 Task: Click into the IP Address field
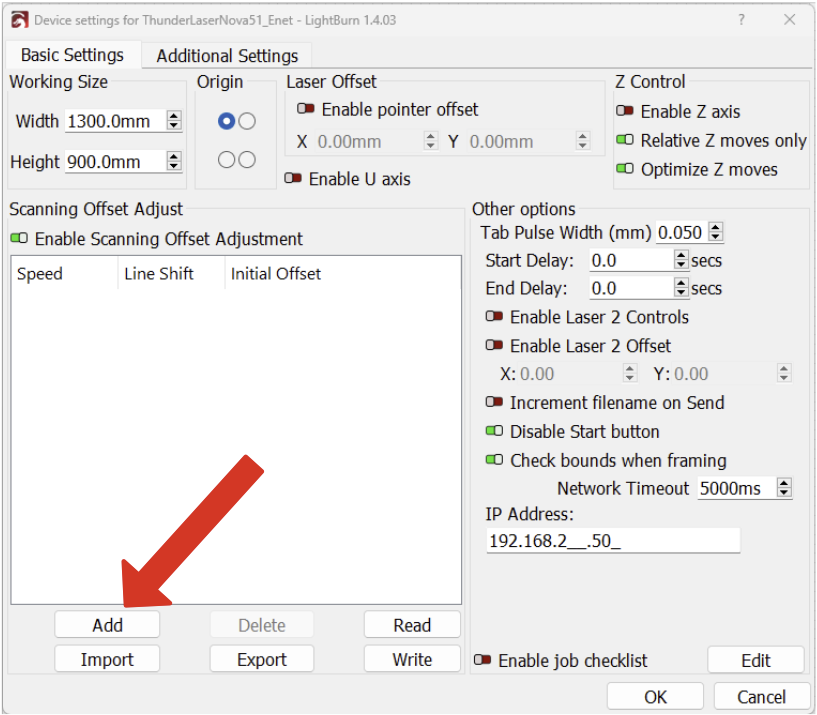click(x=612, y=542)
